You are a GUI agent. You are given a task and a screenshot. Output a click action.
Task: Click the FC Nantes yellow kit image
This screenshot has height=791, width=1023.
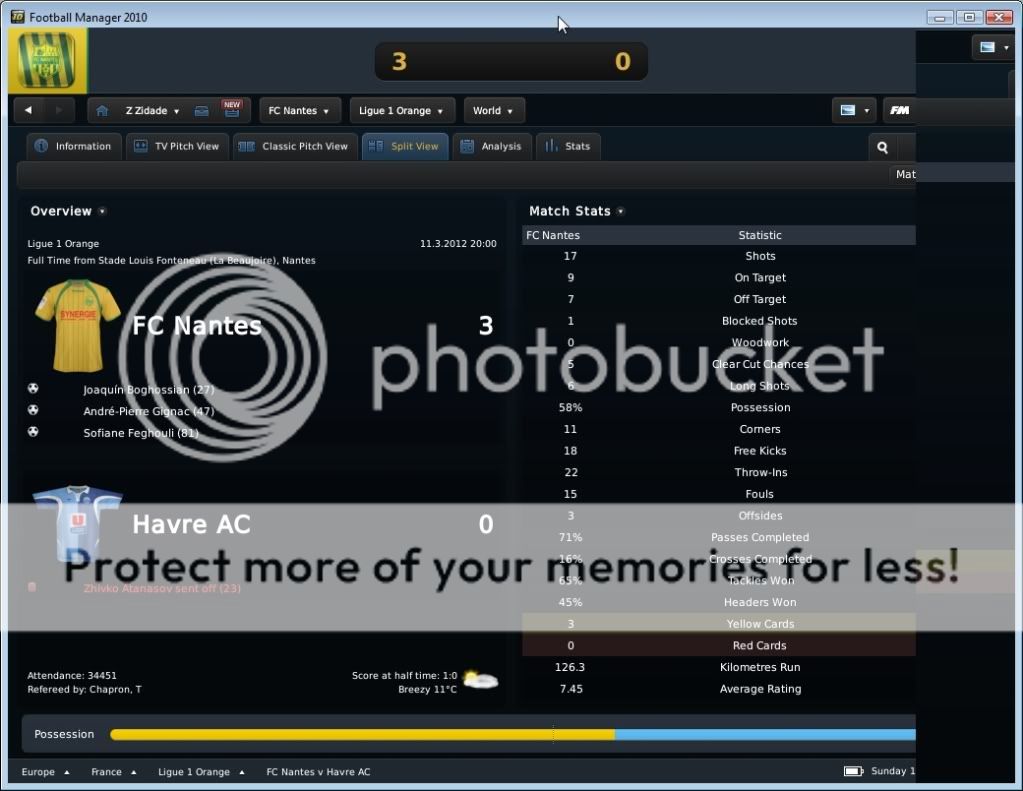[77, 326]
